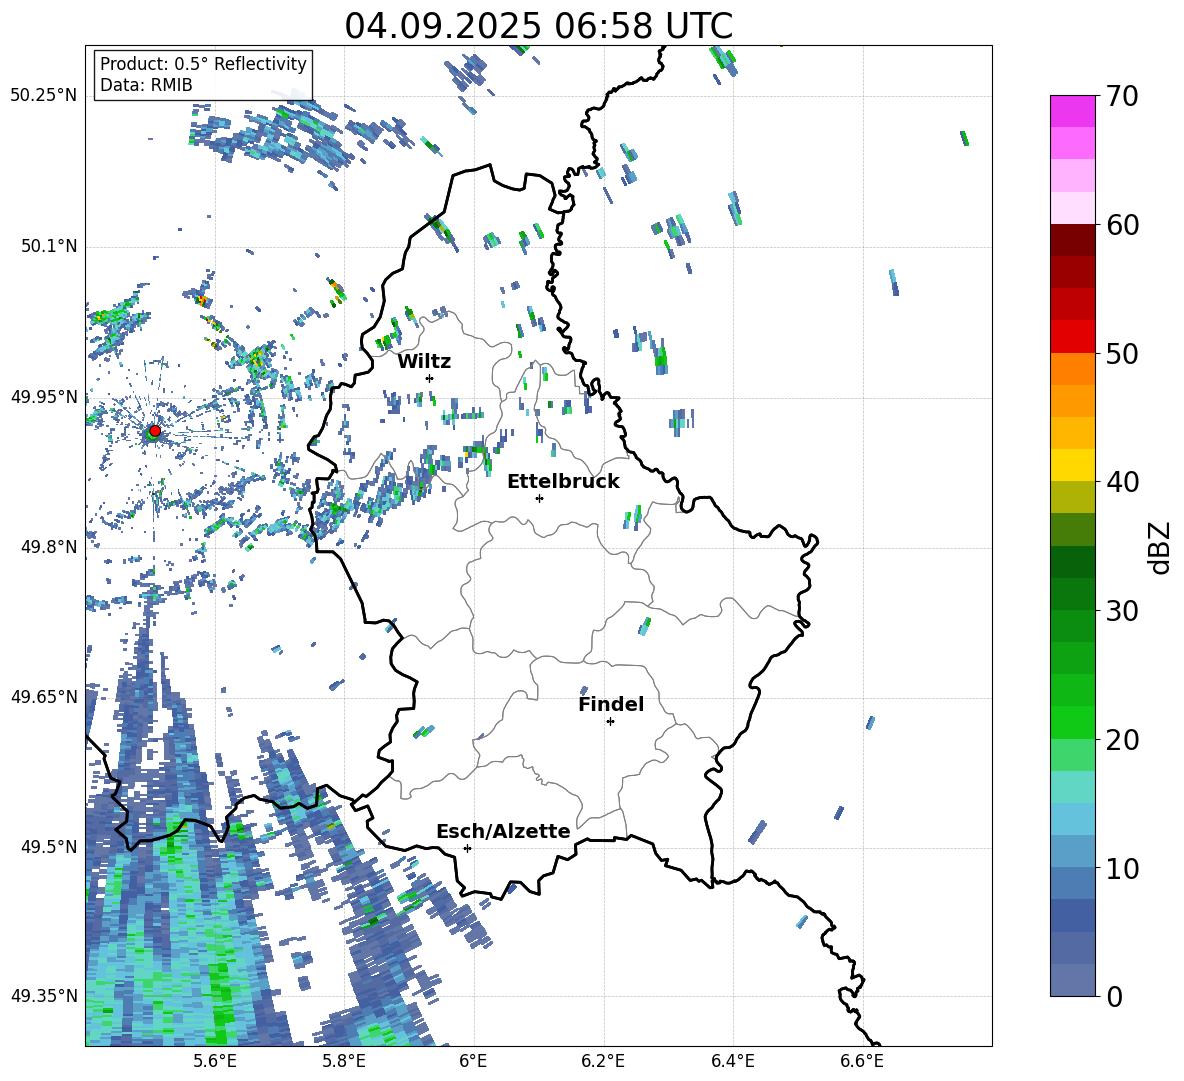Click the 6°E longitude tick label
Viewport: 1184px width, 1081px height.
coord(473,1061)
